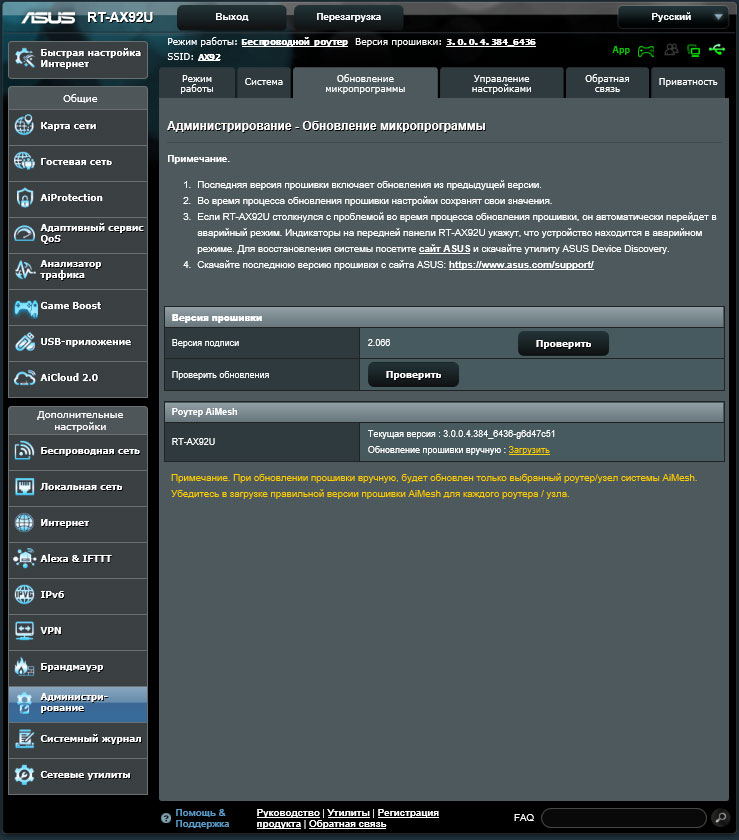The image size is (739, 840).
Task: Open the Quick Internet Setup wizard icon
Action: 25,58
